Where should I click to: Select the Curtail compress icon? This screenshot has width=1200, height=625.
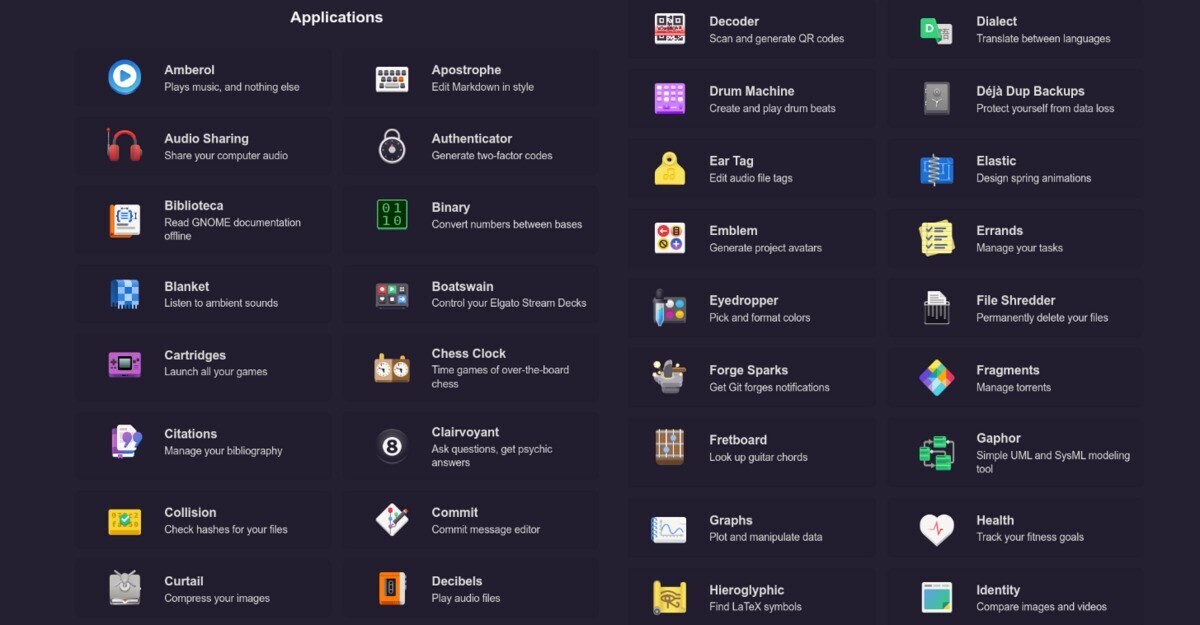(x=125, y=588)
